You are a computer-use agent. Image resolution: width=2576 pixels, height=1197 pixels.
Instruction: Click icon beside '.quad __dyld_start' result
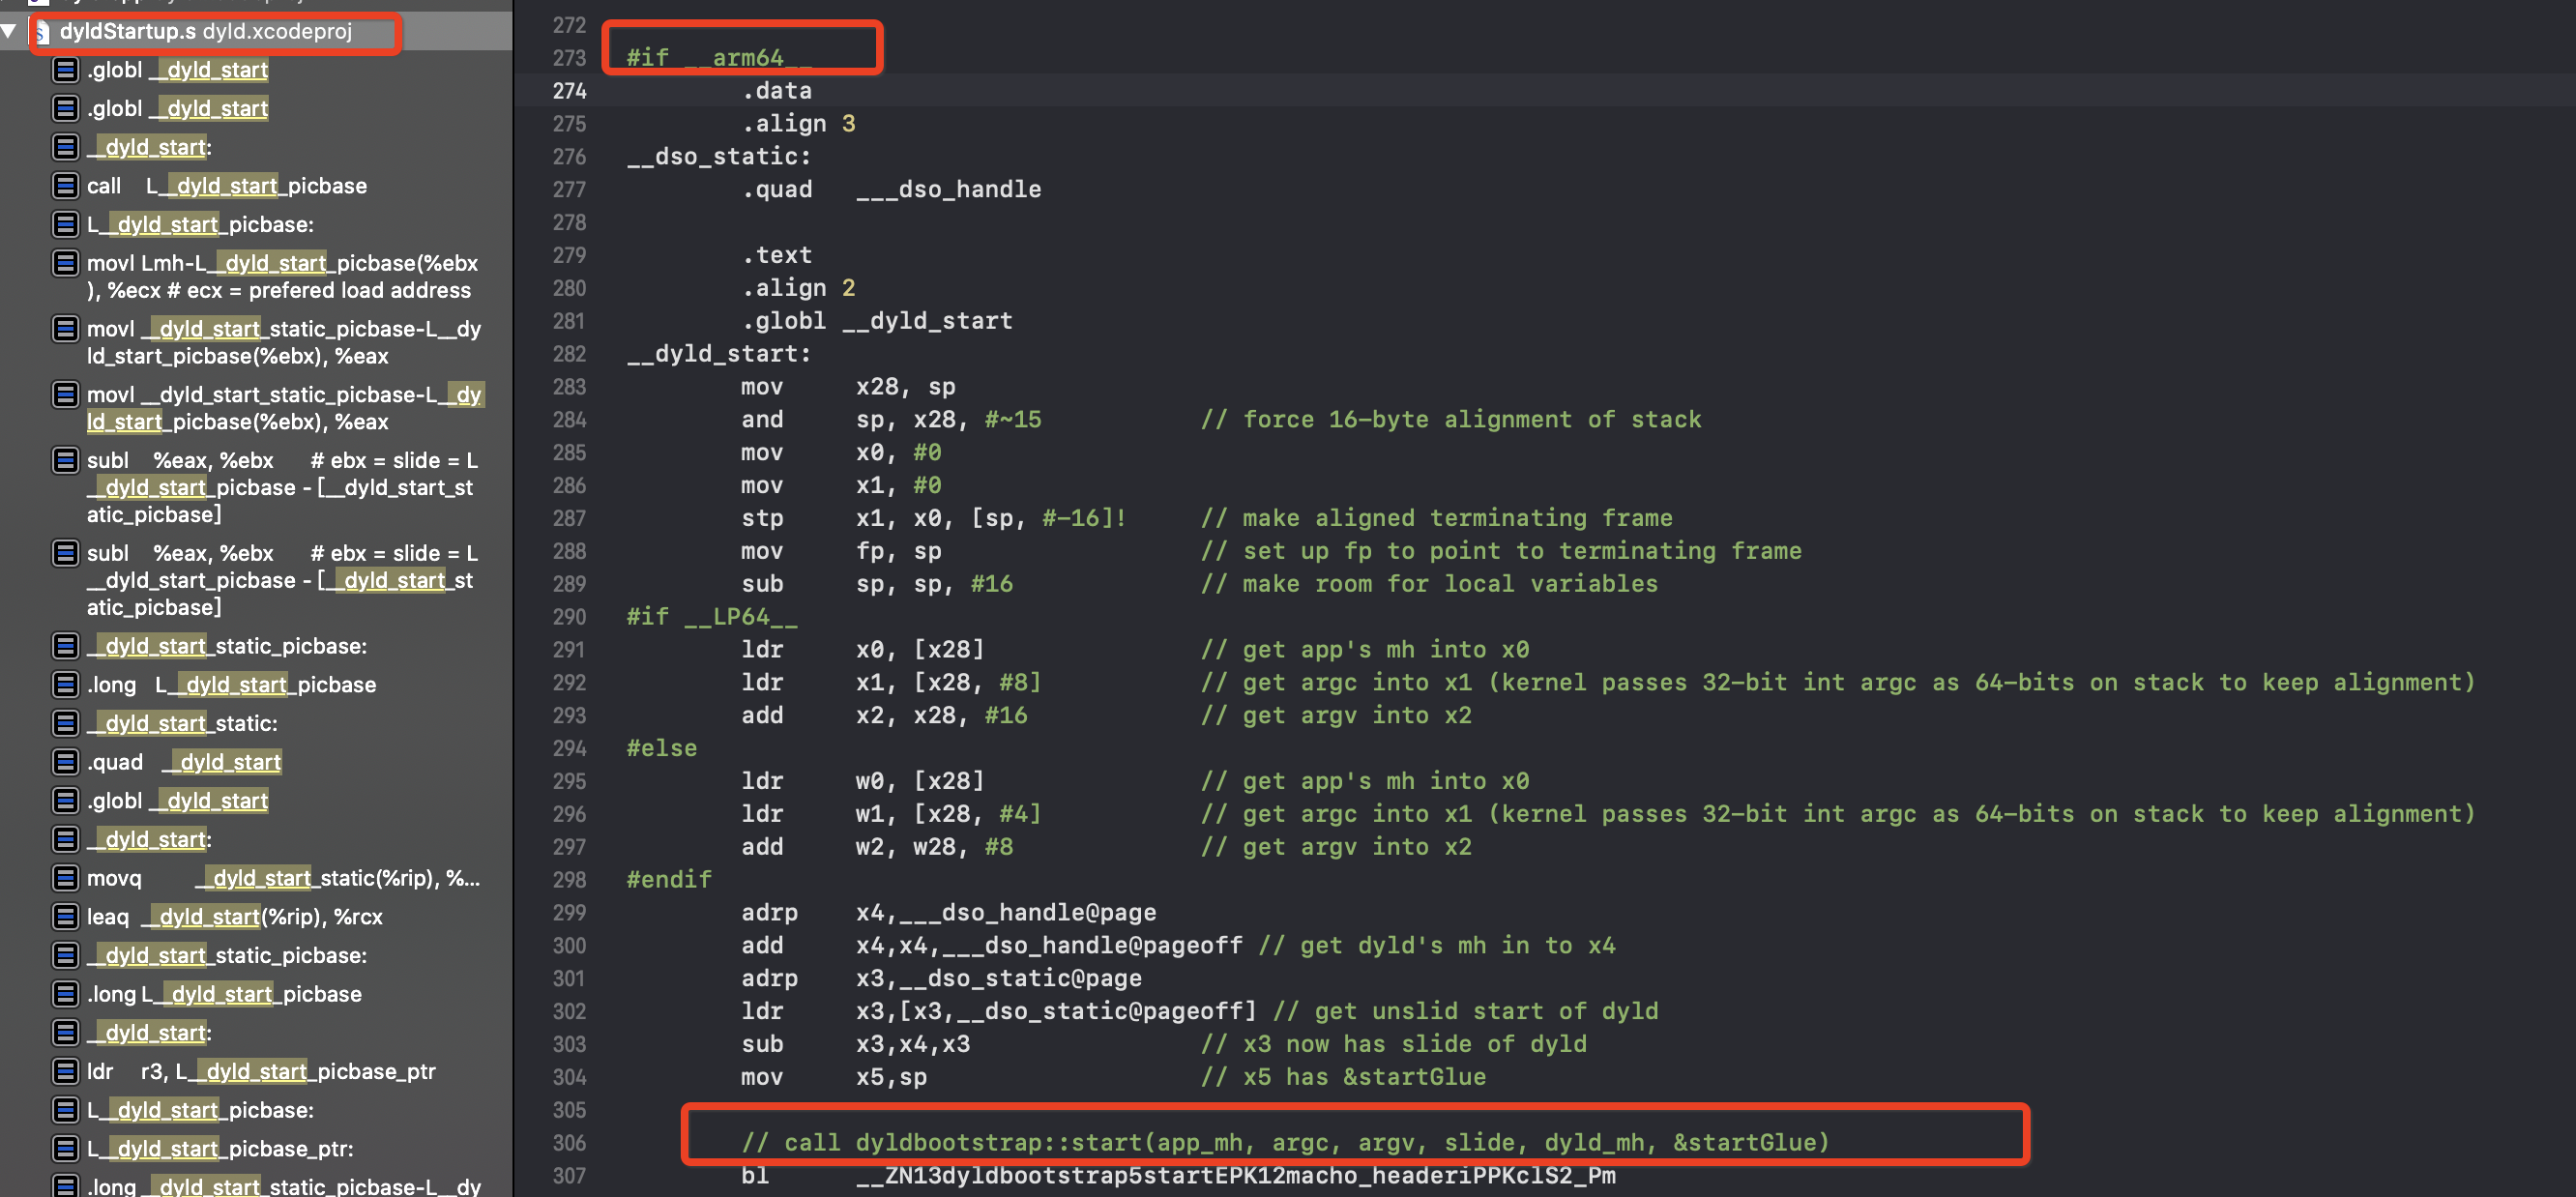point(65,762)
